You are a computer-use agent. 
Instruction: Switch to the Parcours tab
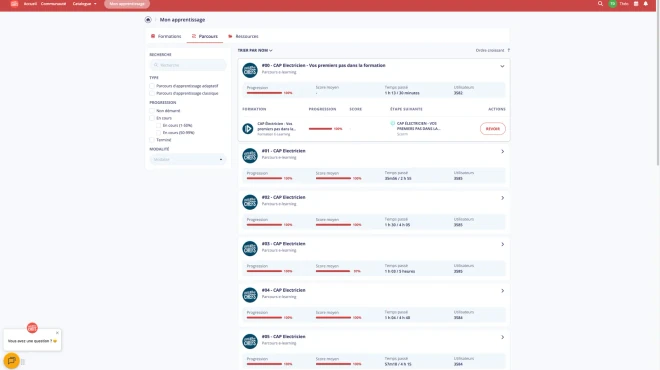(x=205, y=36)
